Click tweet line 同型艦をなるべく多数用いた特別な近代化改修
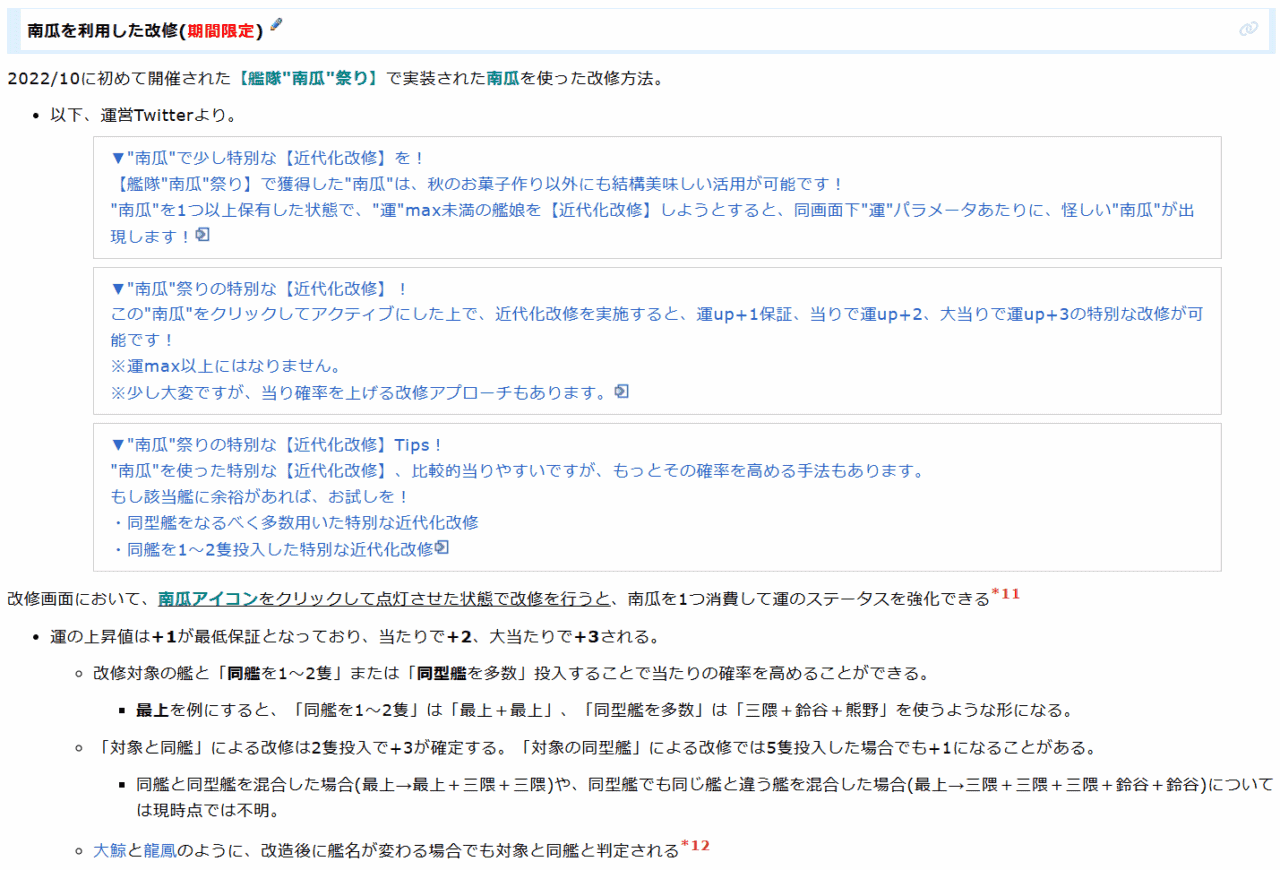1280x870 pixels. point(295,522)
